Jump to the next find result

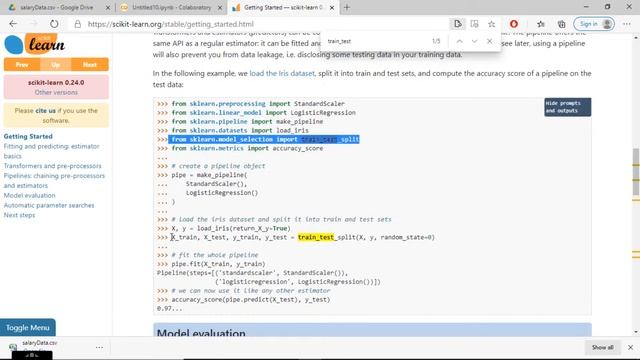click(x=474, y=41)
